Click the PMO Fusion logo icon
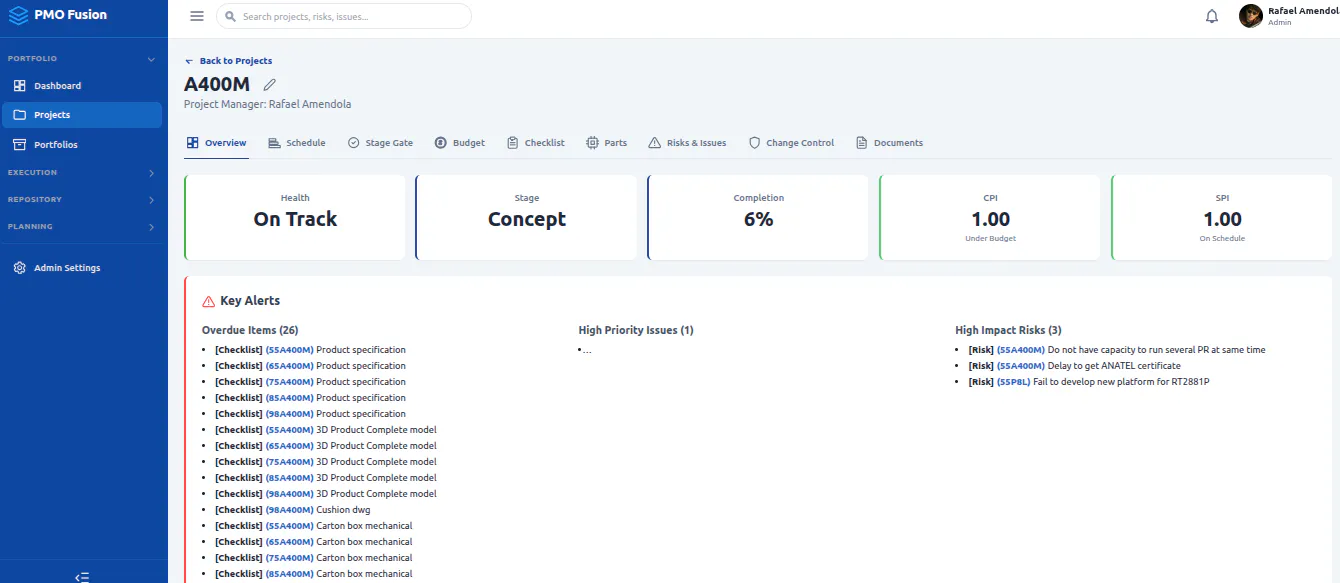Viewport: 1340px width, 583px height. [x=18, y=15]
